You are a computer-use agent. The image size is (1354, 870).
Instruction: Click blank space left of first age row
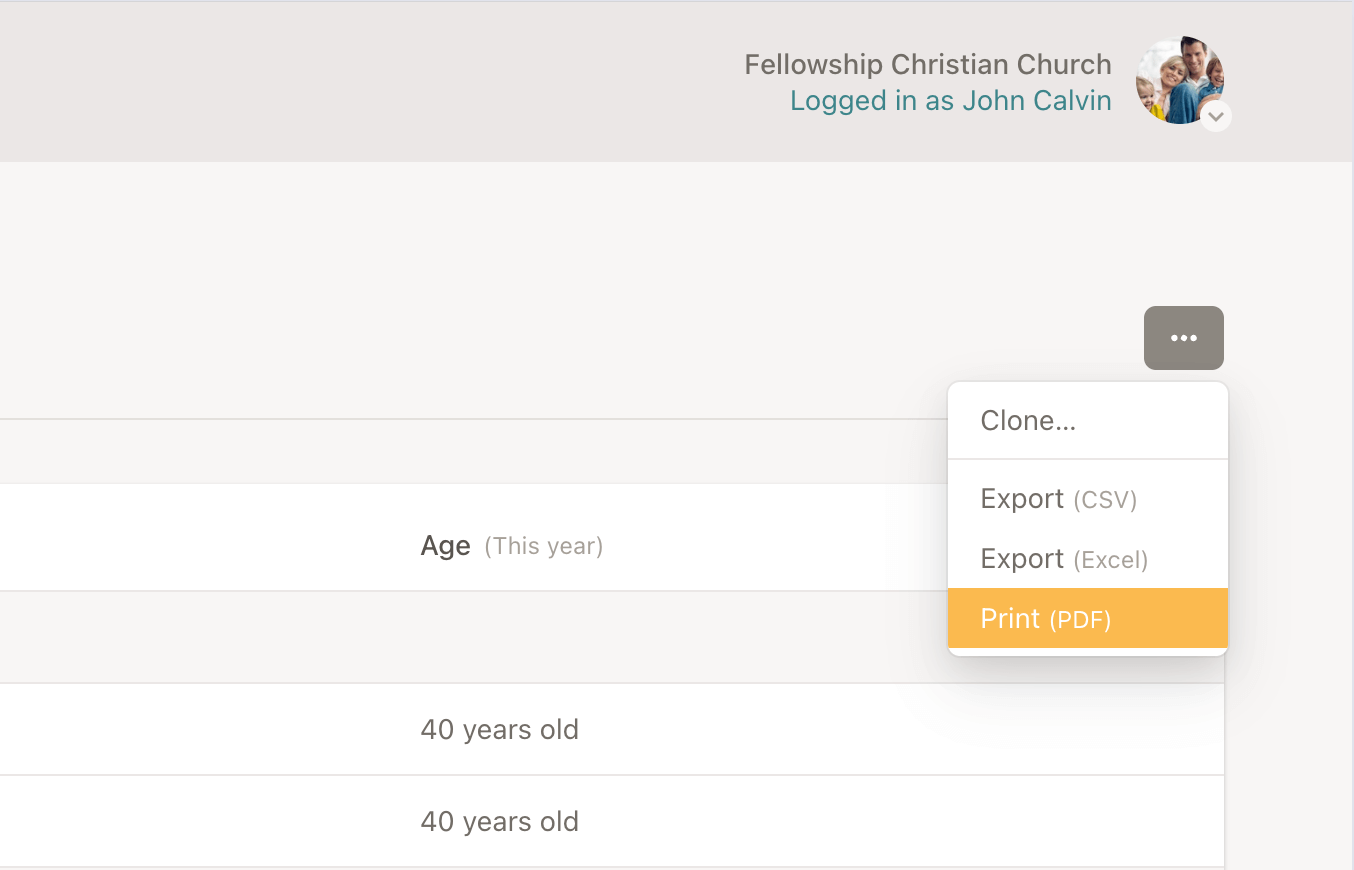tap(200, 730)
